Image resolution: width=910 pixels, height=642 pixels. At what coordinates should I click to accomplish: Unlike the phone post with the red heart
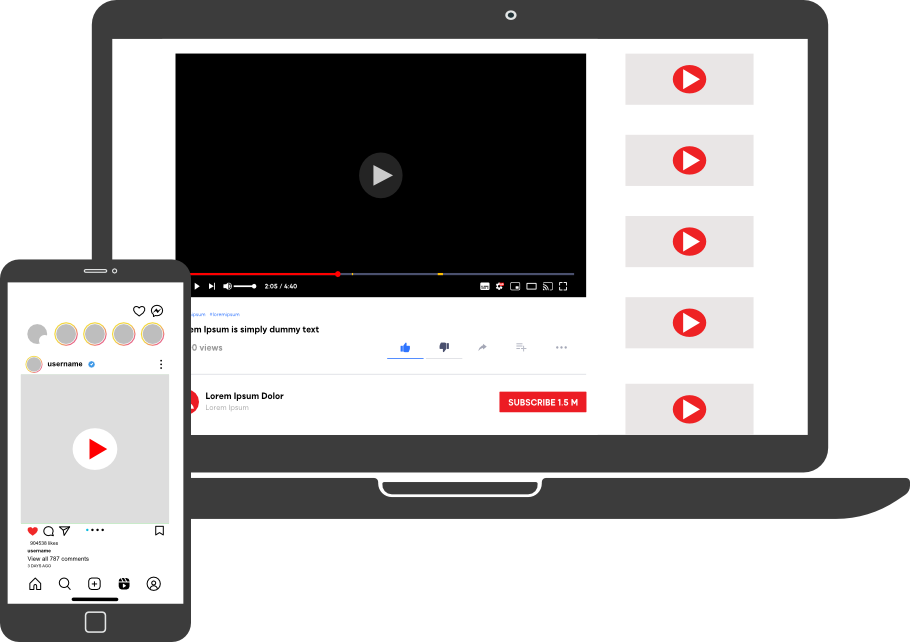click(x=32, y=531)
